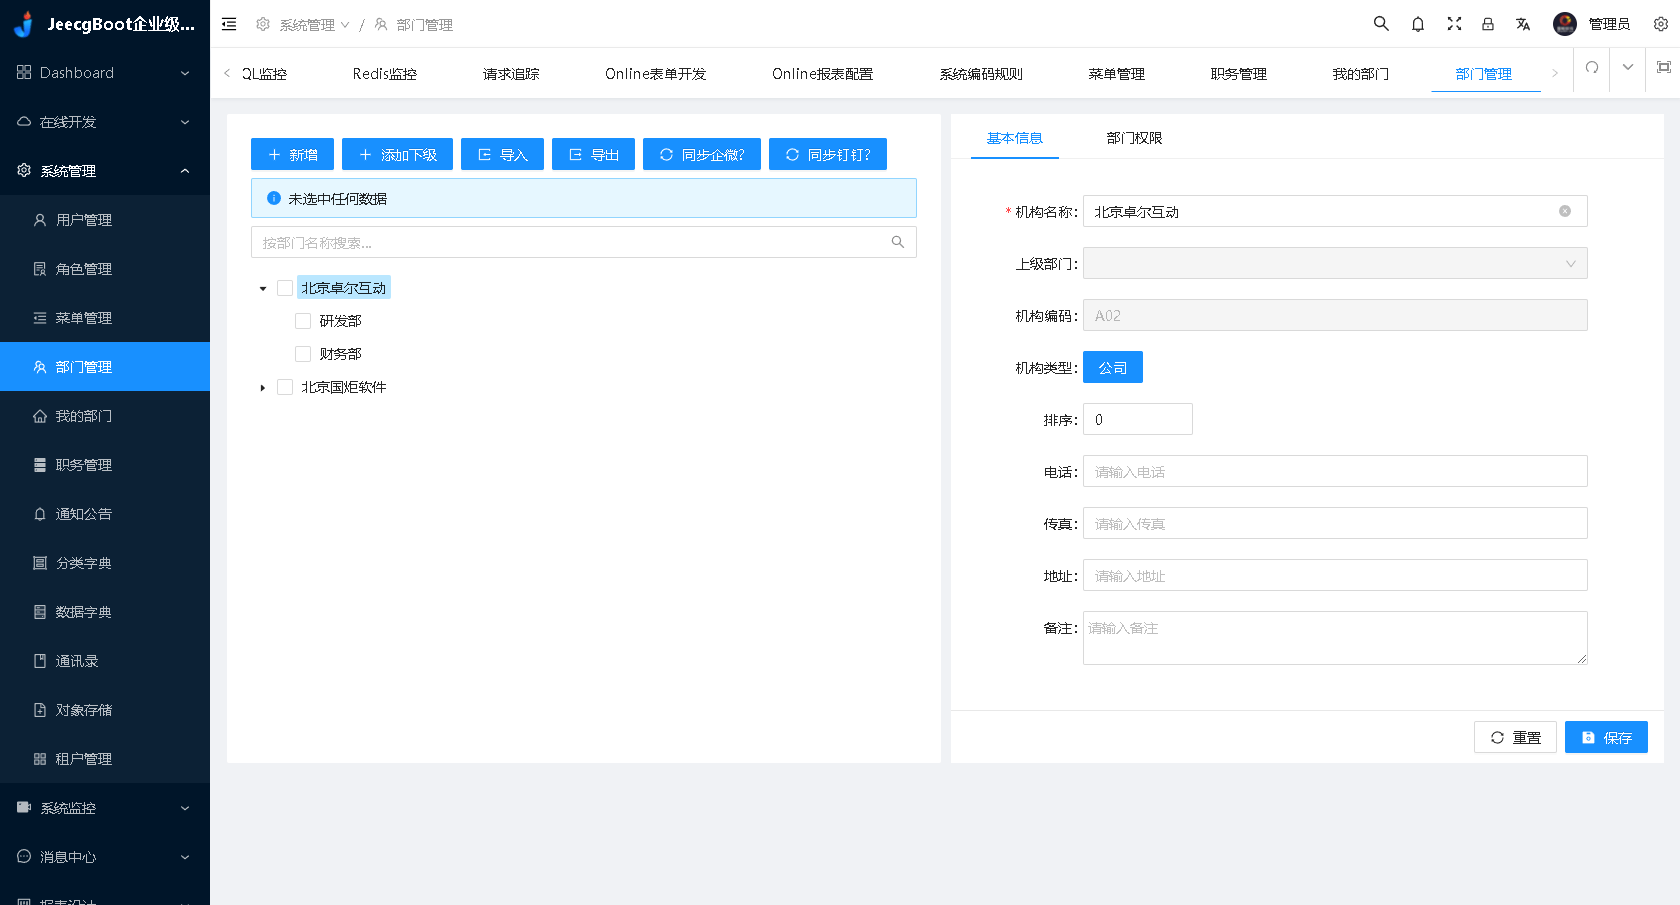Collapse the 北京卓尔互动 tree node

pos(263,287)
